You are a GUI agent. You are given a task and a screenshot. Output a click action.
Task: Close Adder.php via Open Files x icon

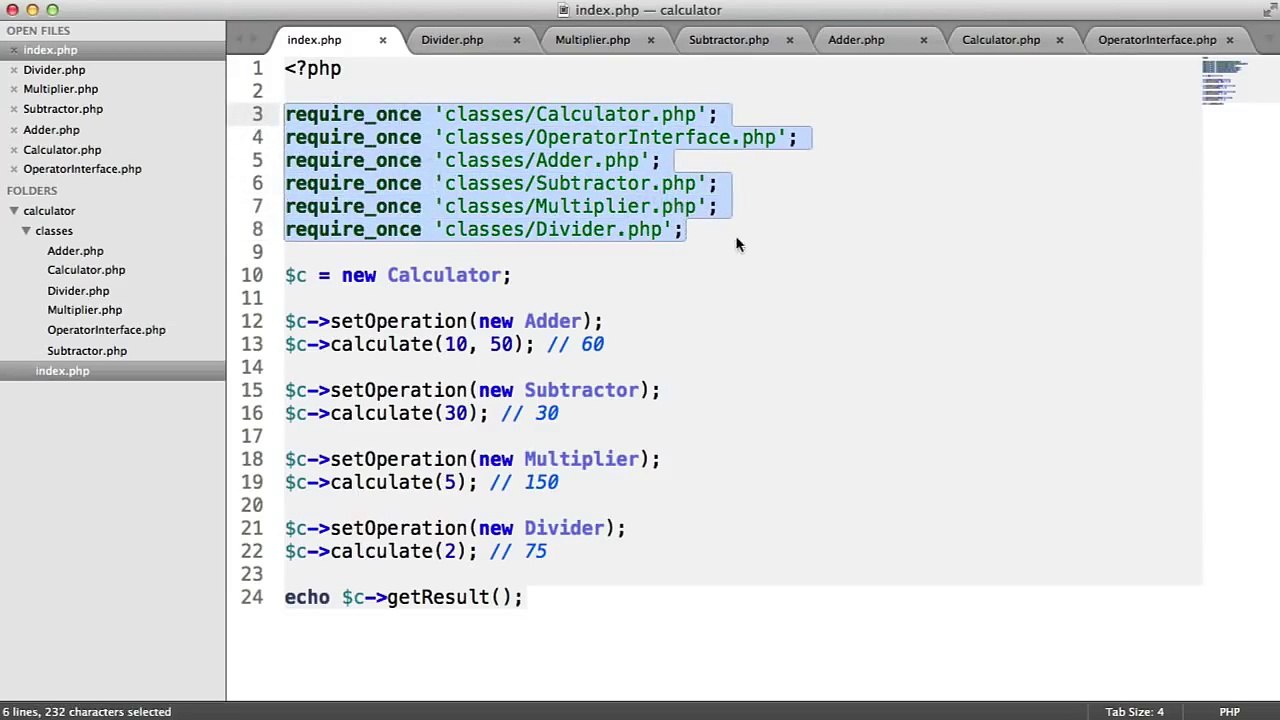(12, 130)
